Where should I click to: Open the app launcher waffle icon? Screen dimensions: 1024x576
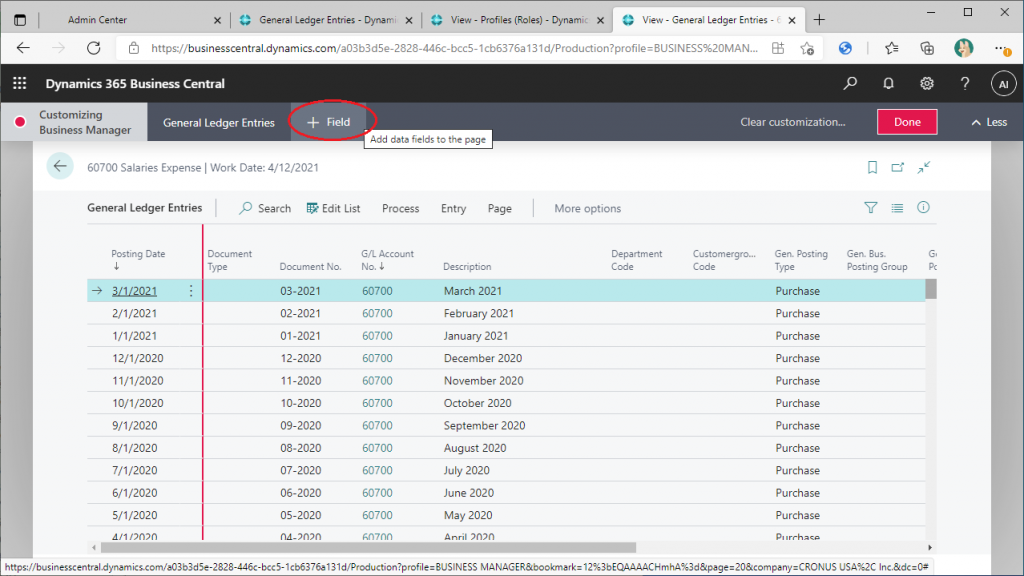[x=20, y=84]
